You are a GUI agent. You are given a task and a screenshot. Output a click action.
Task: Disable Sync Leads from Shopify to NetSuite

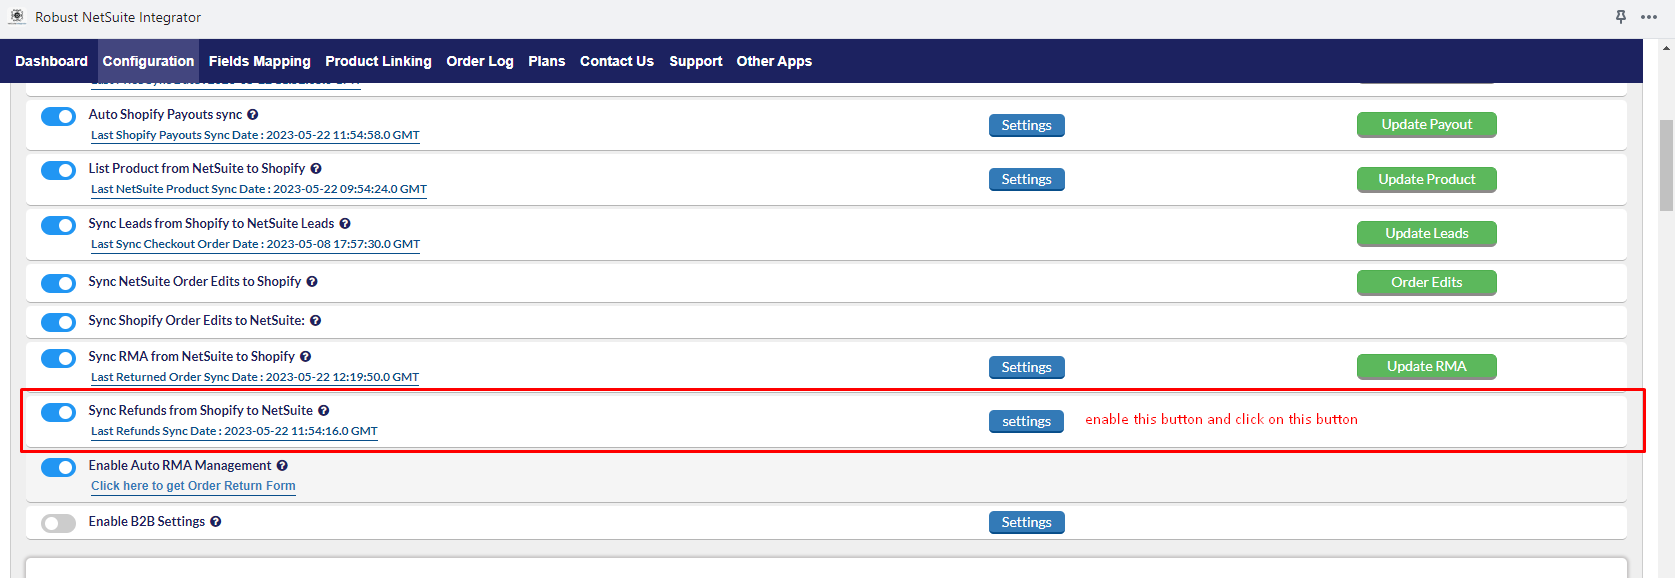point(58,226)
